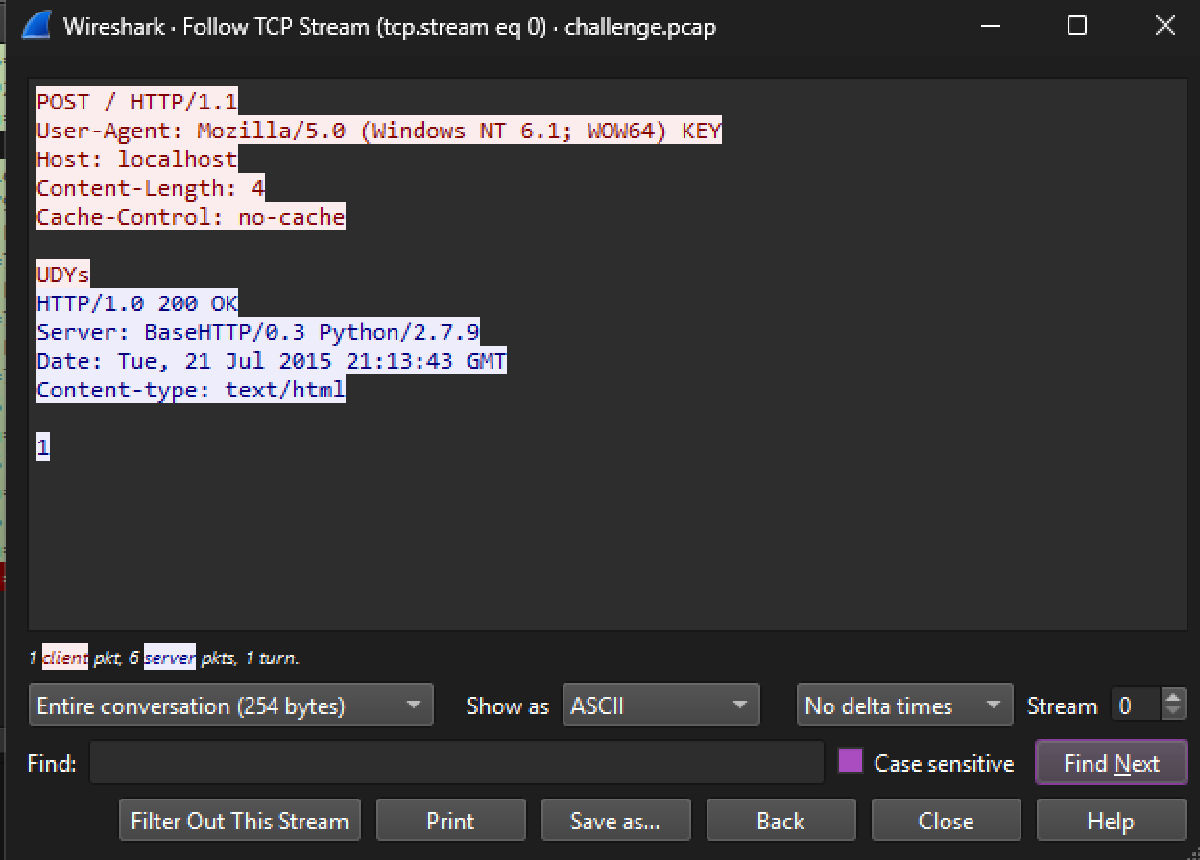
Task: Click the 'Content-Length: 4' line
Action: [150, 188]
